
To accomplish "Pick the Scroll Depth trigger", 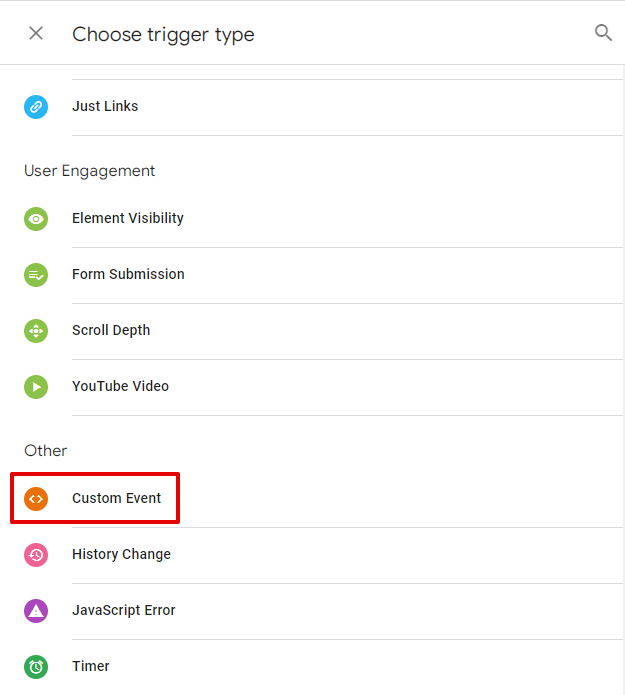I will tap(111, 330).
